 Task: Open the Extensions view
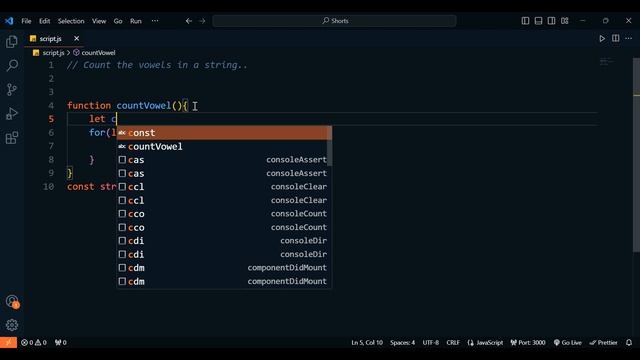pos(12,138)
